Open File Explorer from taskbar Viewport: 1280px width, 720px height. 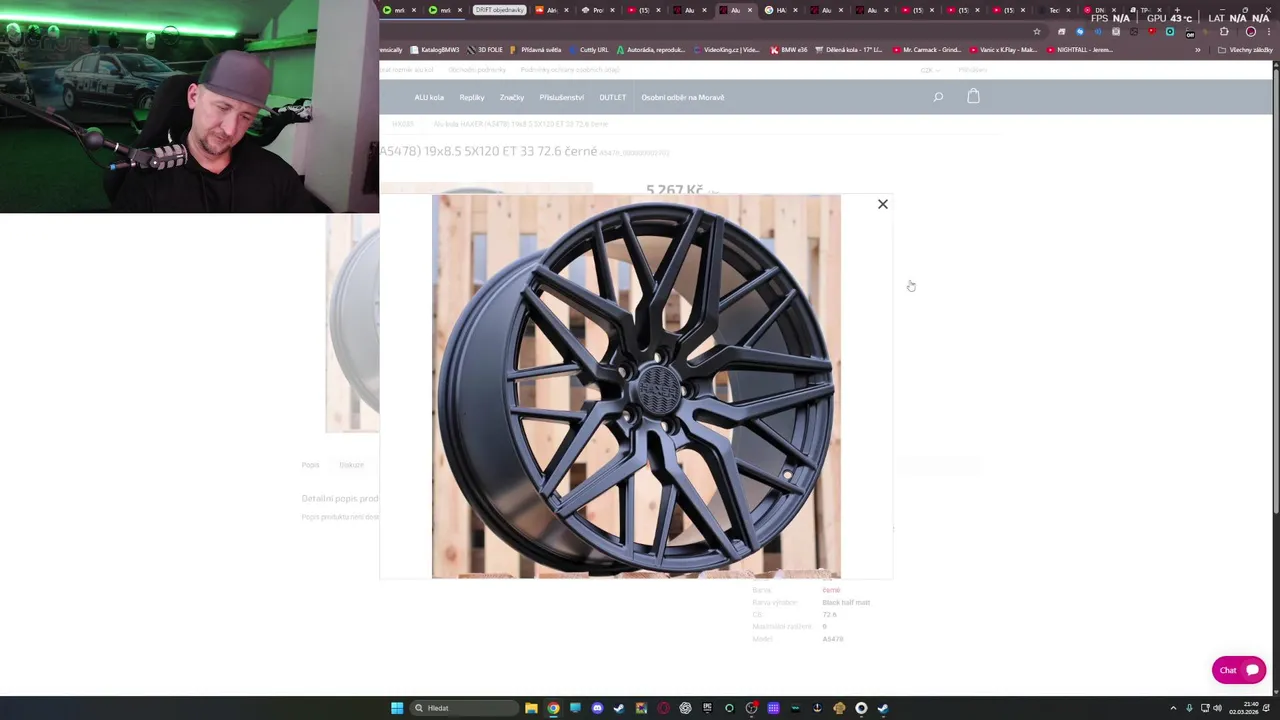pos(531,708)
